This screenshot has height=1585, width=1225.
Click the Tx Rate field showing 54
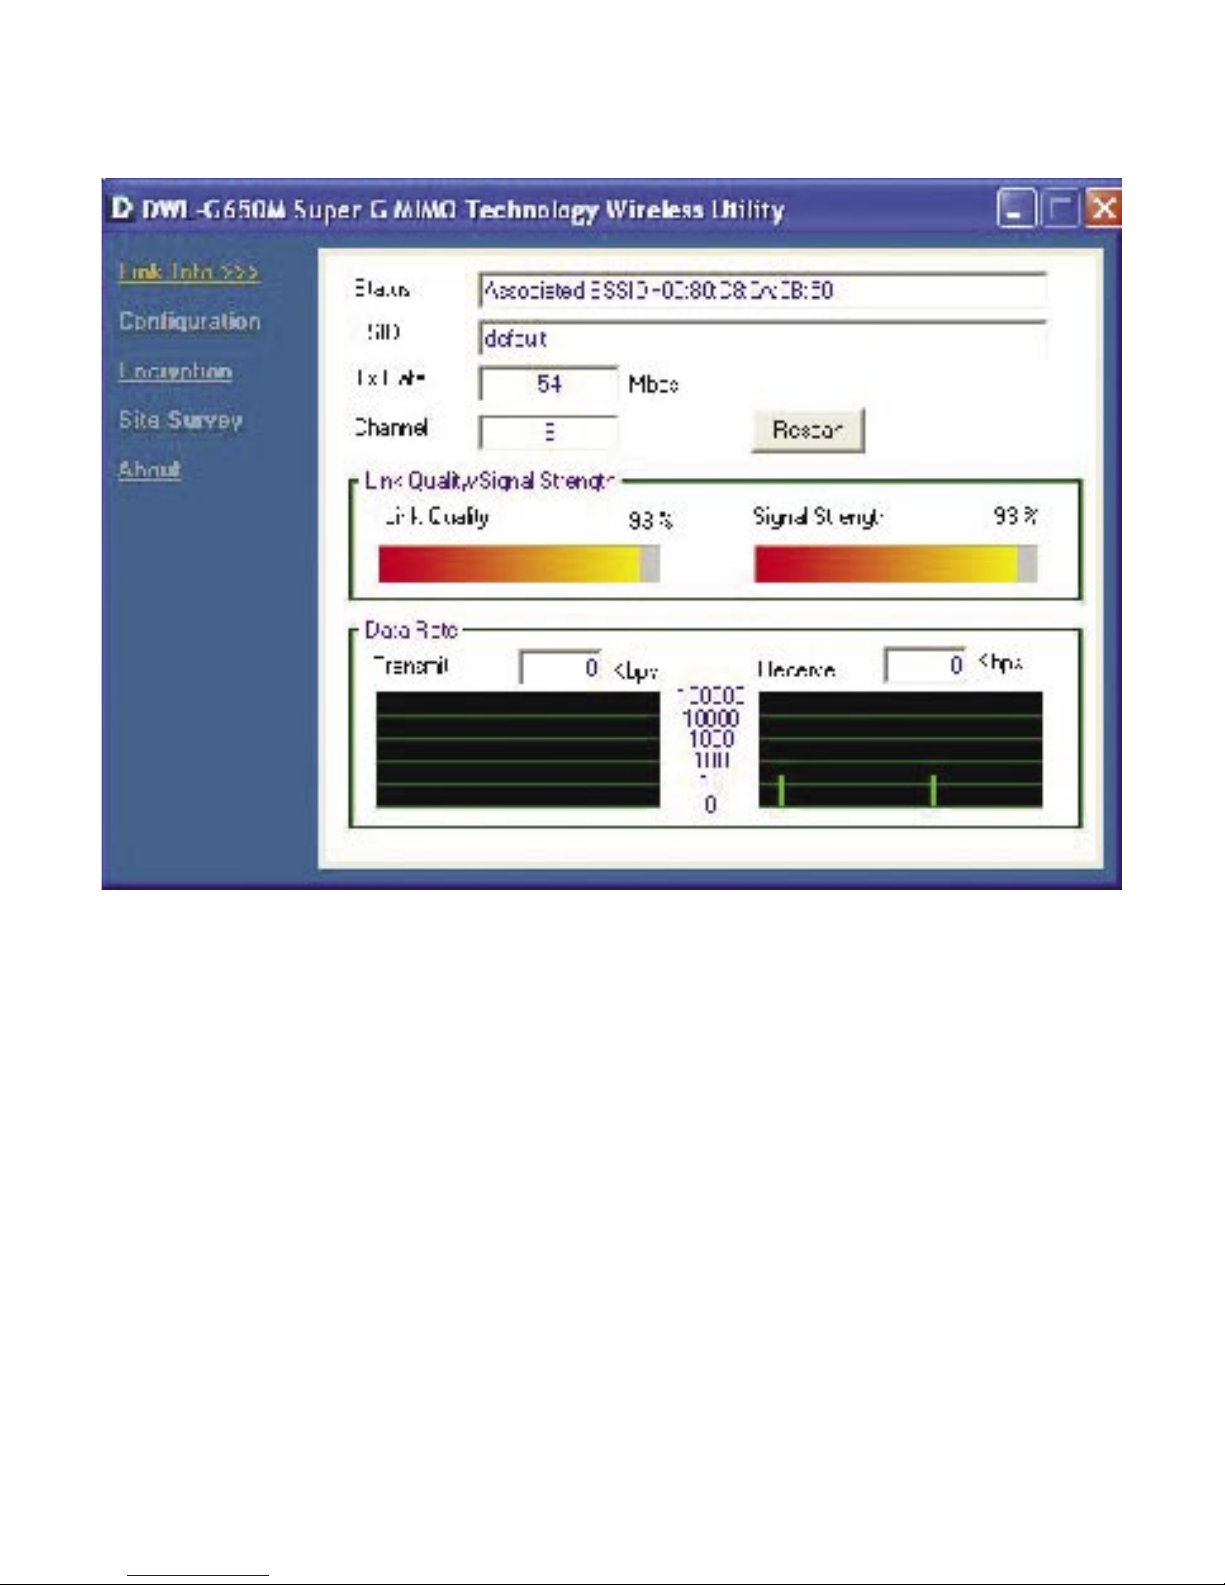click(x=548, y=383)
